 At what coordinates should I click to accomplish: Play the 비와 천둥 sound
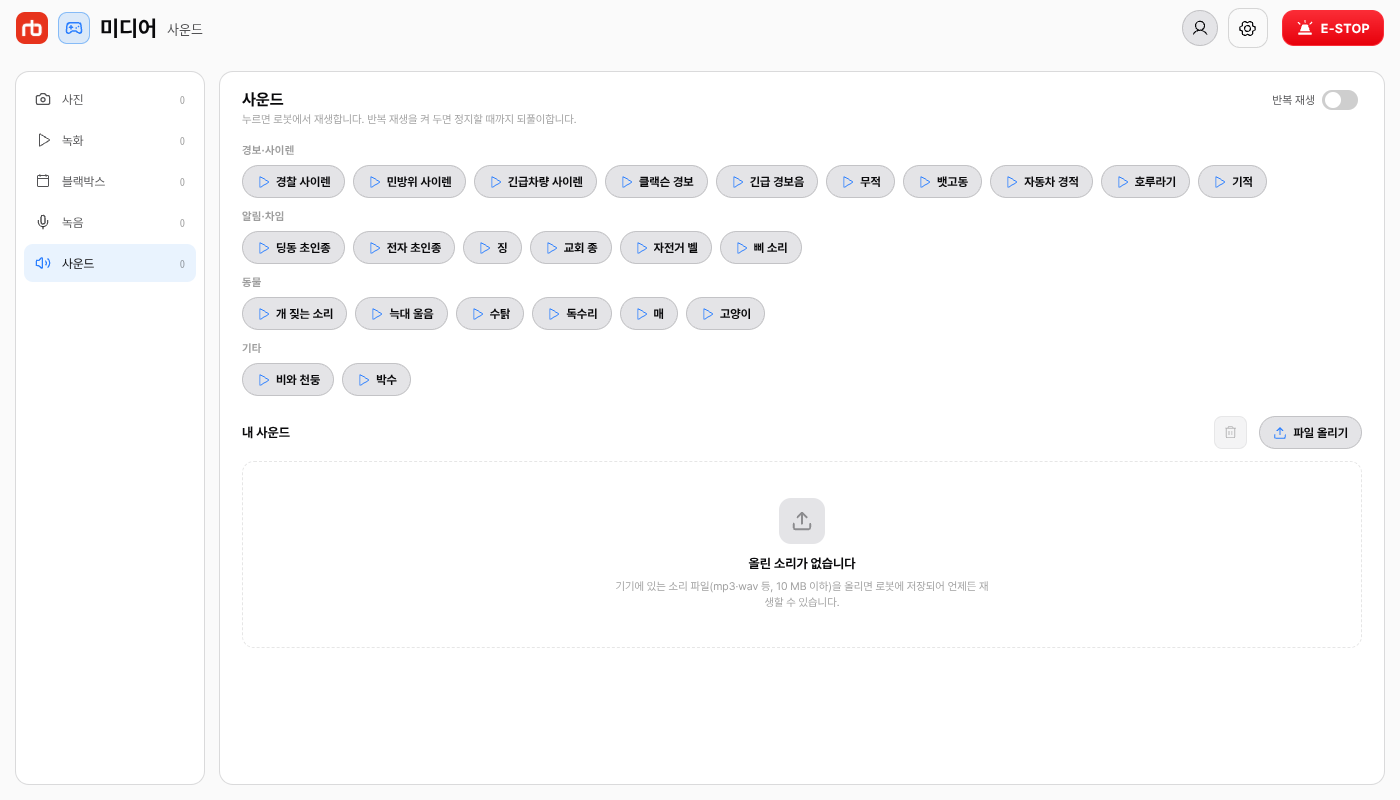pos(288,380)
